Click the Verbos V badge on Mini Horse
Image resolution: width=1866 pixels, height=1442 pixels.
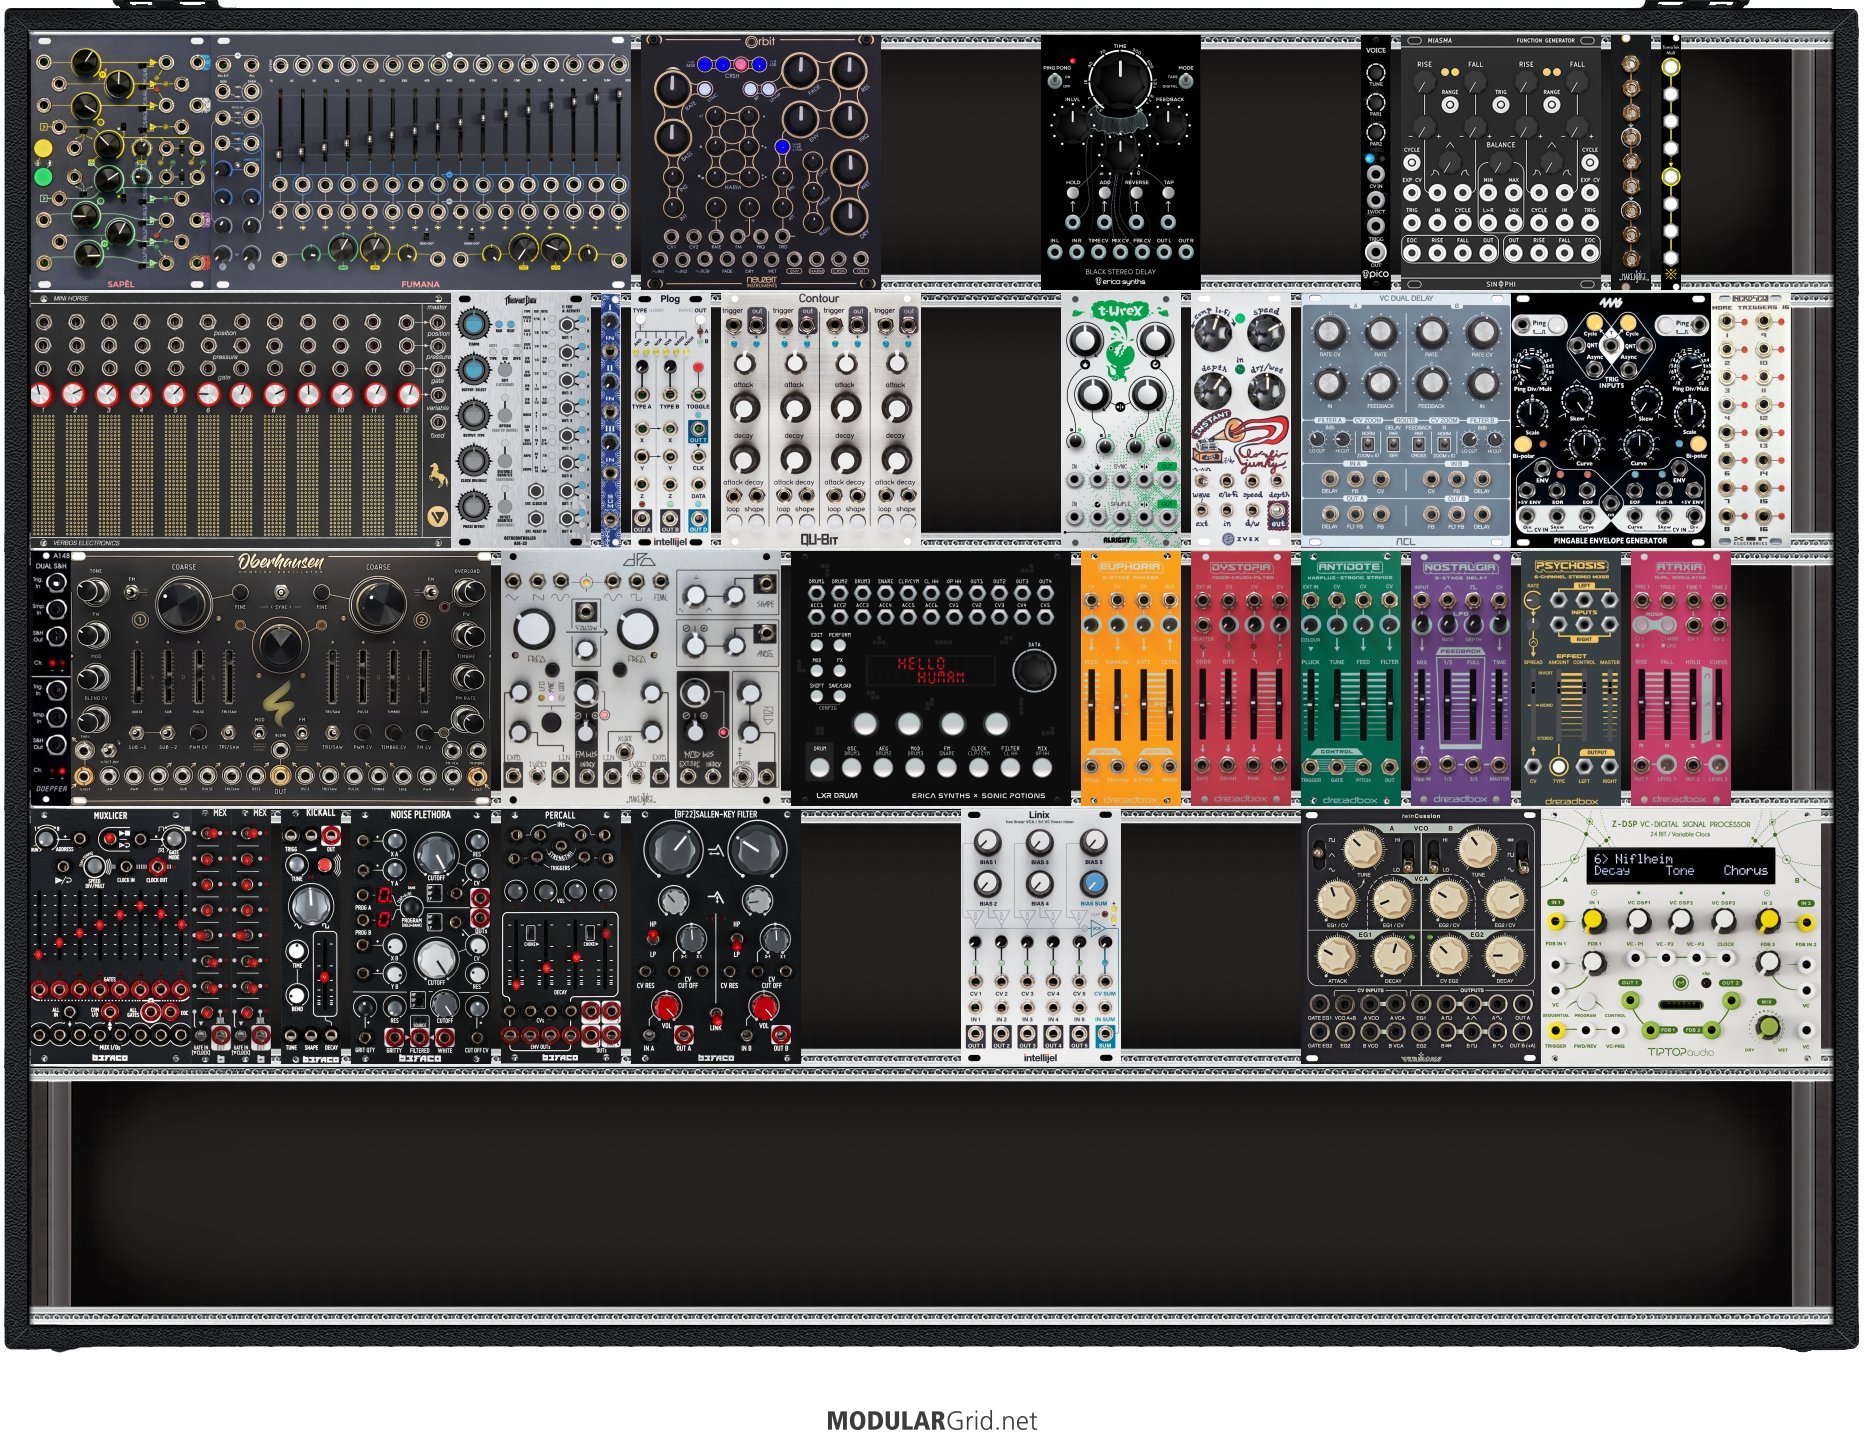pos(438,517)
